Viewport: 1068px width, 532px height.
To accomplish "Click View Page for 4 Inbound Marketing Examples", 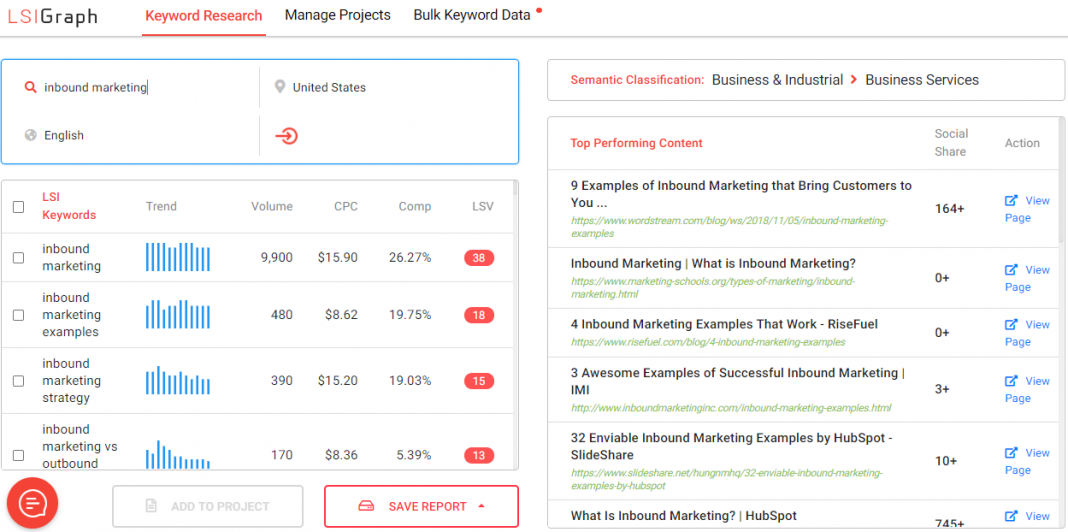I will (x=1027, y=333).
